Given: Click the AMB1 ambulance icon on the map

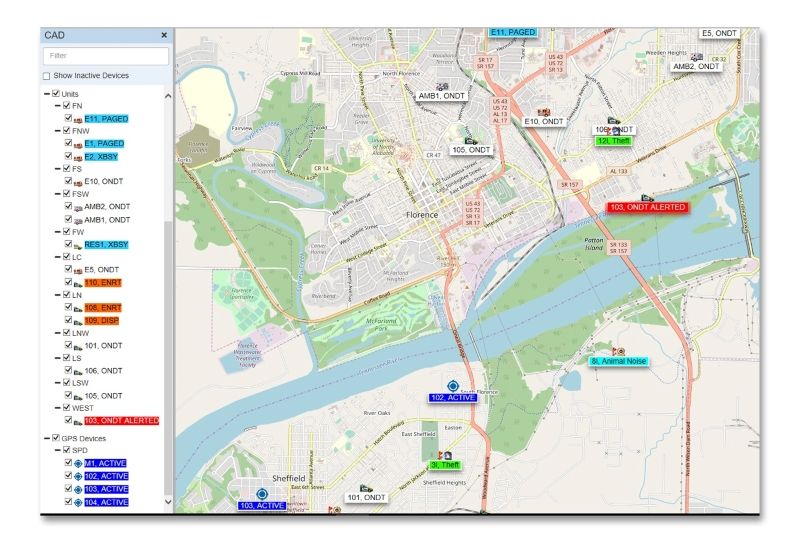Looking at the screenshot, I should [x=442, y=86].
